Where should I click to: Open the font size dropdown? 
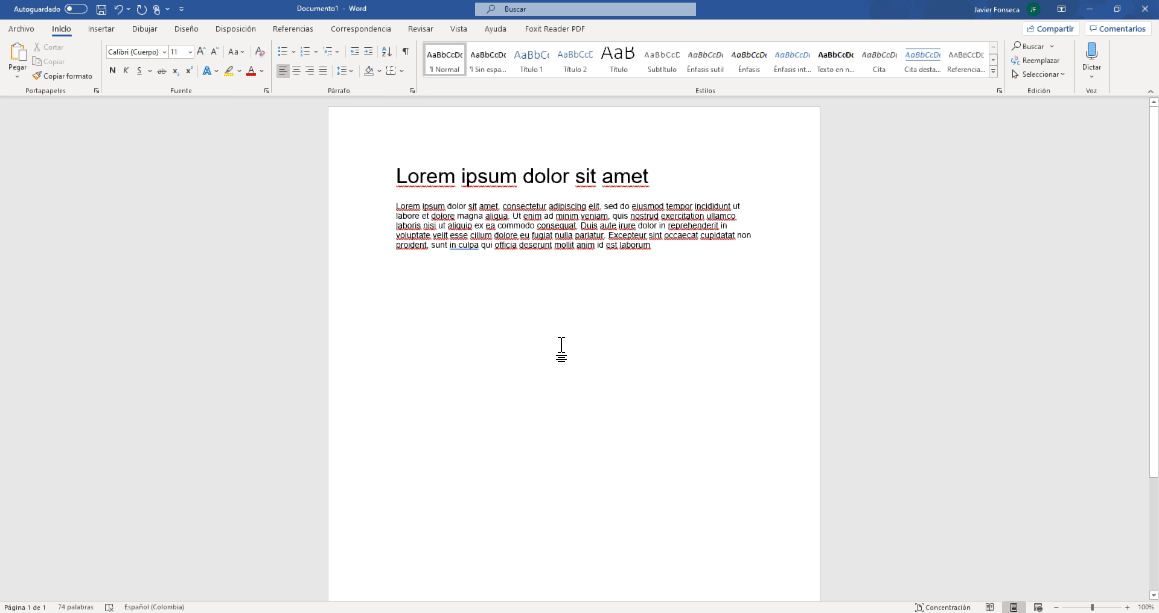click(x=190, y=52)
